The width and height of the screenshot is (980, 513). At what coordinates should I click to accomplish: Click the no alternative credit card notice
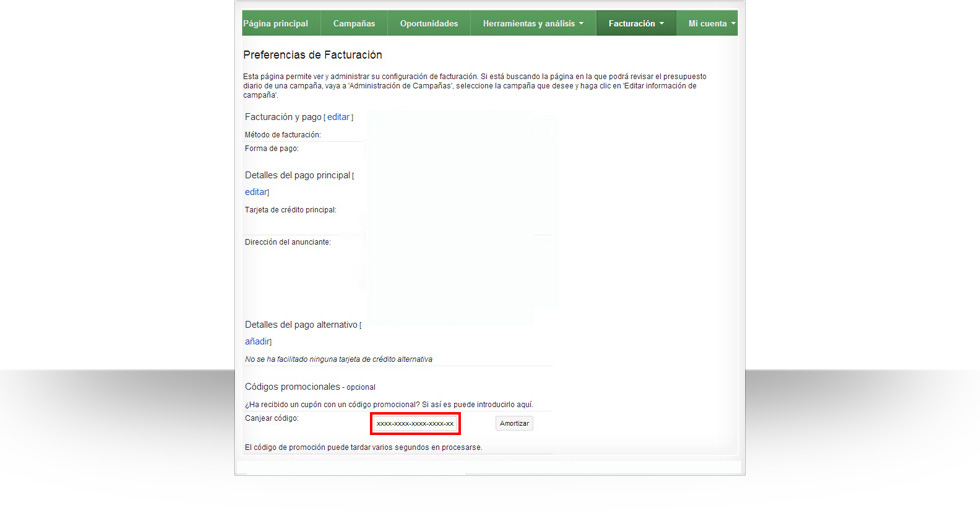pyautogui.click(x=339, y=359)
